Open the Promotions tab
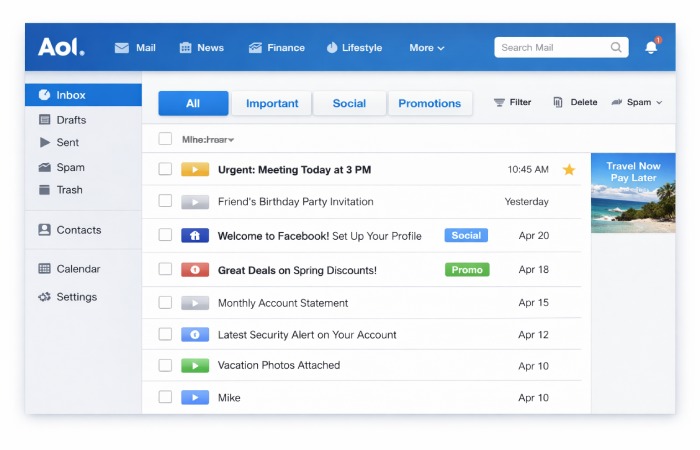Screen dimensions: 700x450 click(x=429, y=103)
